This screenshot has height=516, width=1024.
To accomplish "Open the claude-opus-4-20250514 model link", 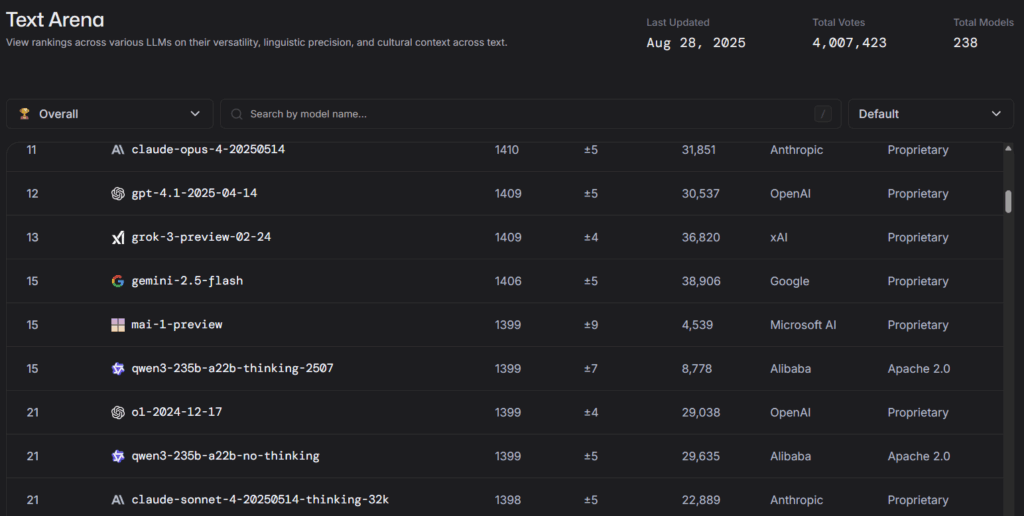I will pyautogui.click(x=208, y=150).
